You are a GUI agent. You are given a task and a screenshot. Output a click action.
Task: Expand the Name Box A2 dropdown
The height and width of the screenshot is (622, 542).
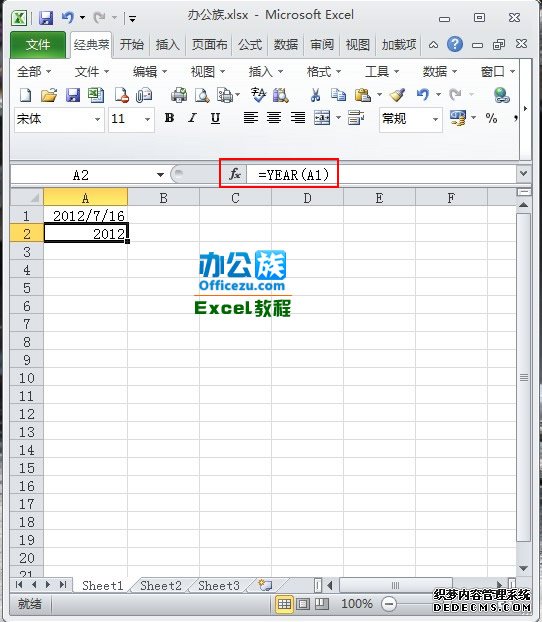click(160, 175)
